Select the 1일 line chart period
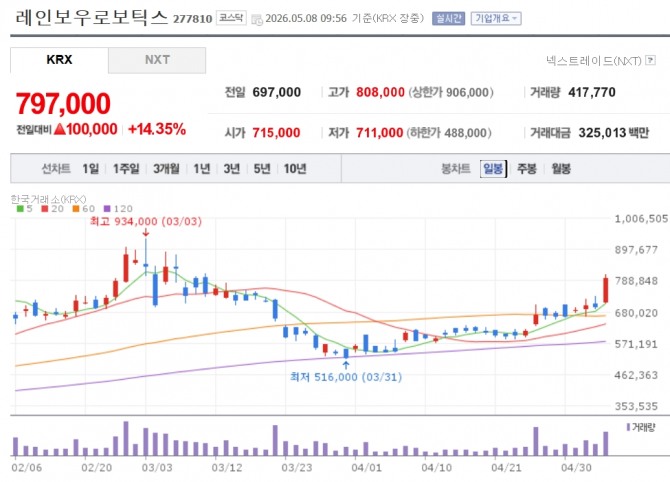Image resolution: width=670 pixels, height=482 pixels. point(91,169)
